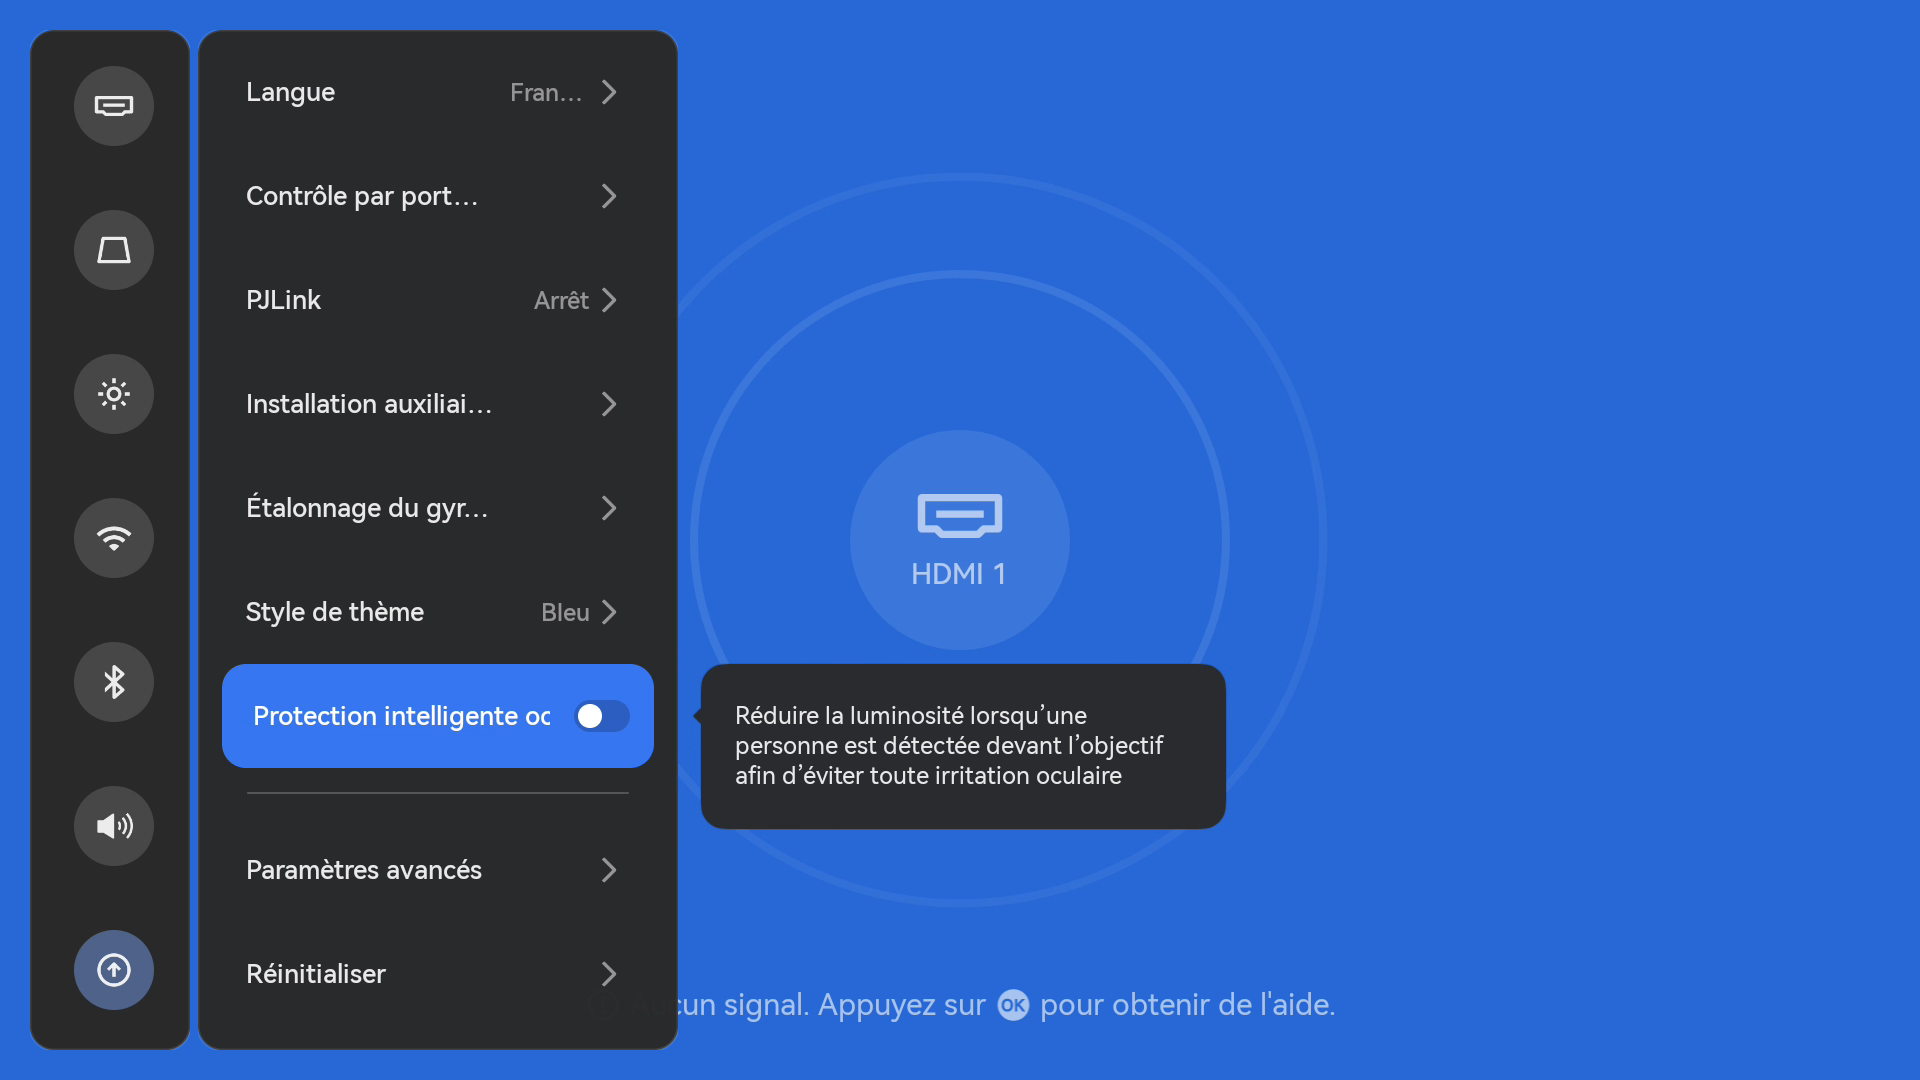
Task: Expand the PJLink chevron arrow
Action: (609, 300)
